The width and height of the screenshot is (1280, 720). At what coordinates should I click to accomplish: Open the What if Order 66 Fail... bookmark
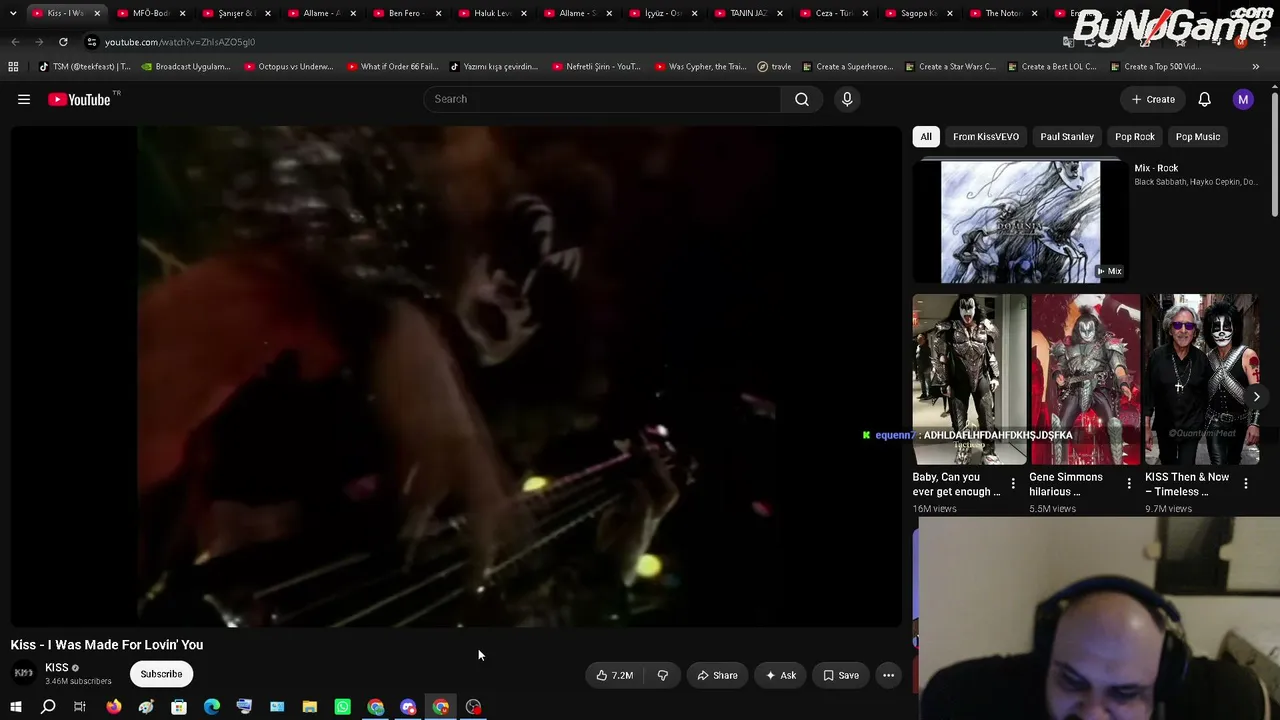coord(392,67)
